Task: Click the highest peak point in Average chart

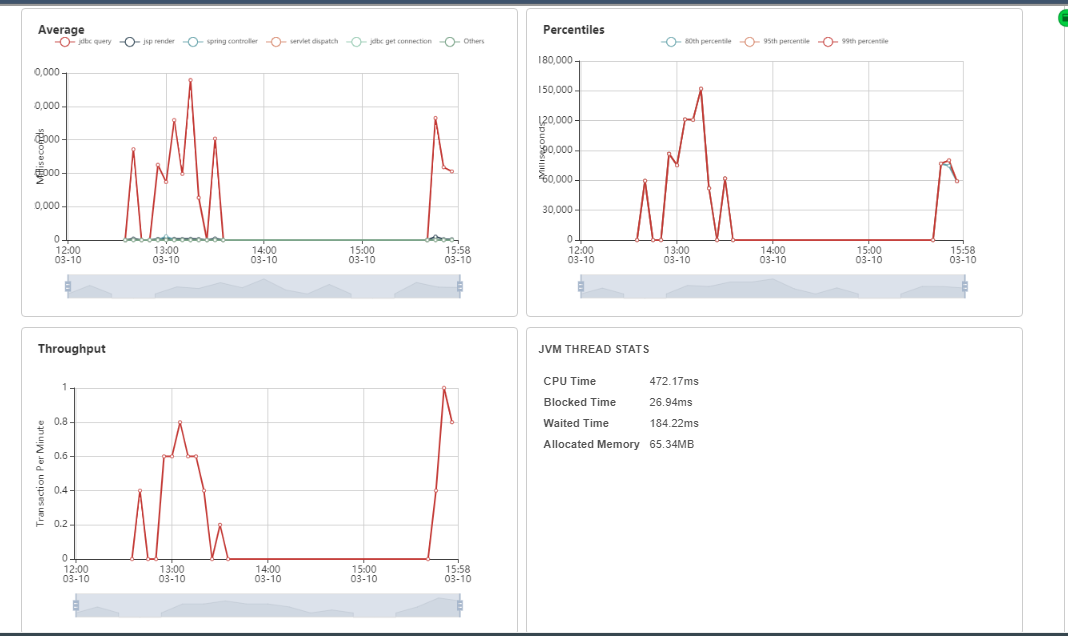Action: click(190, 80)
